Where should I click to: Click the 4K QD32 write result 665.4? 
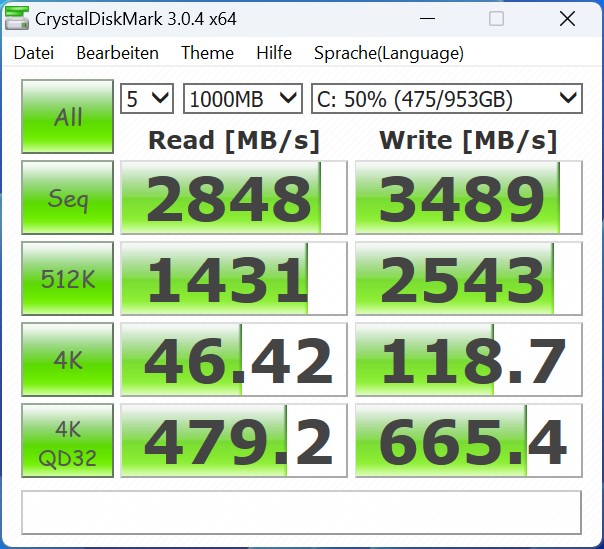click(468, 441)
